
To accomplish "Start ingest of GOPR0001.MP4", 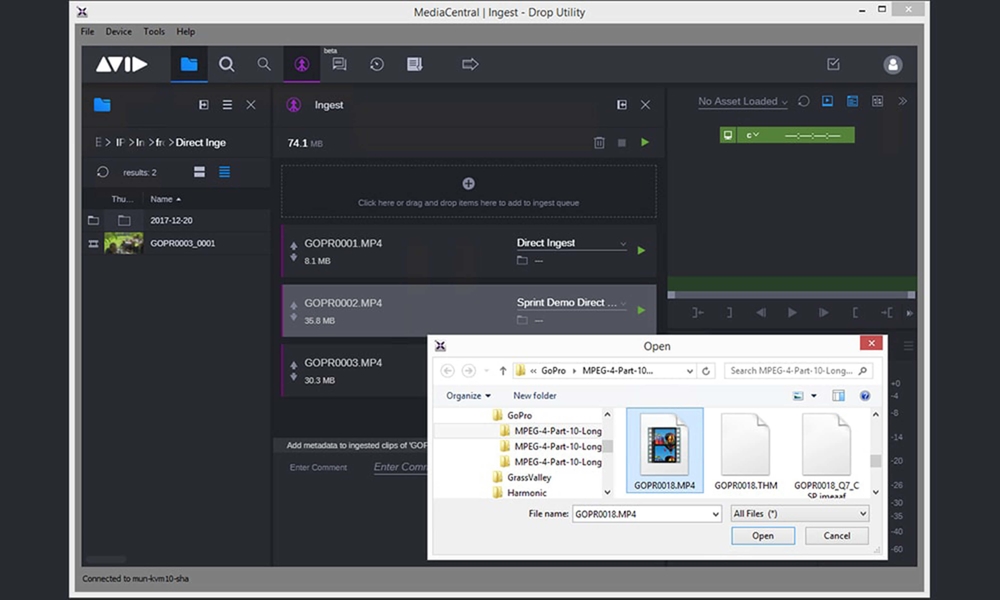I will coord(642,251).
